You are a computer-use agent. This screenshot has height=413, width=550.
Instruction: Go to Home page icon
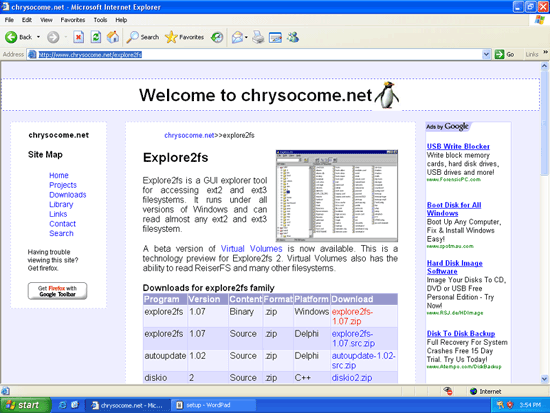click(x=113, y=37)
